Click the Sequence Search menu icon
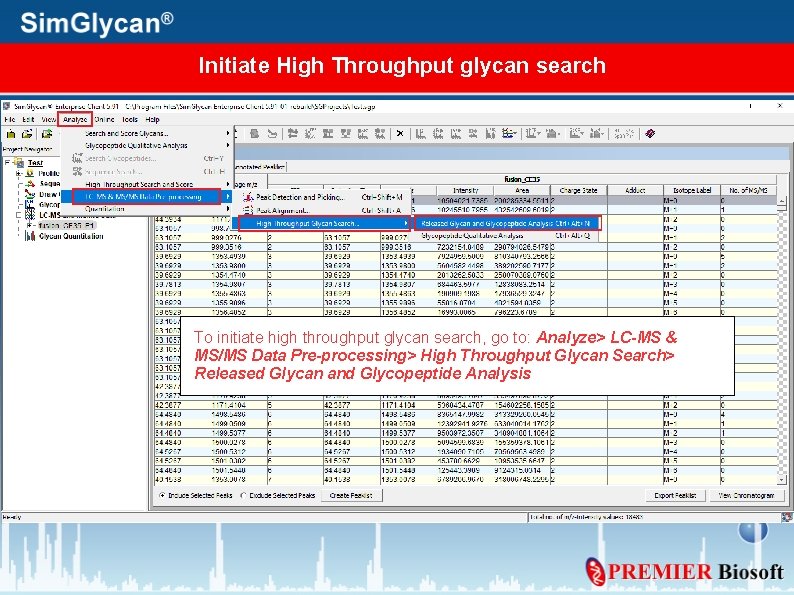This screenshot has height=595, width=794. coord(77,171)
